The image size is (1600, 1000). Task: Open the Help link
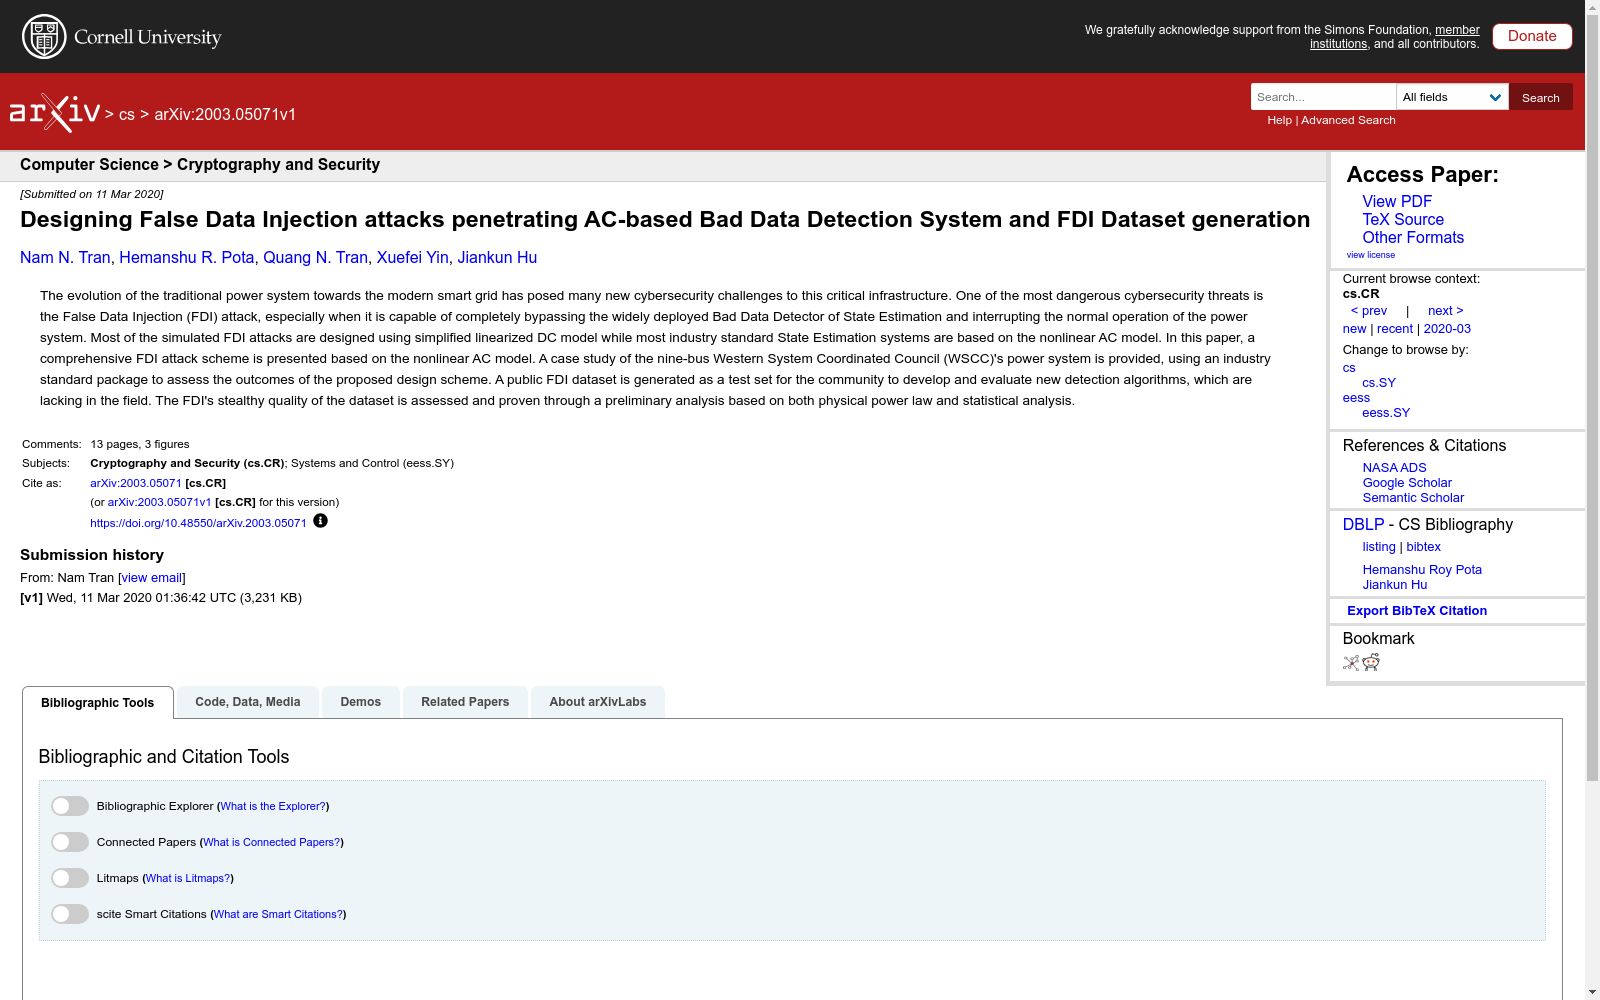click(x=1280, y=120)
